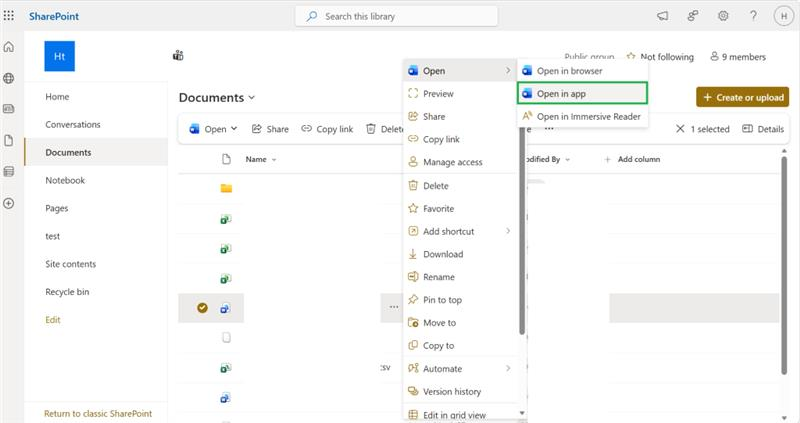Click Share in the command bar

(270, 129)
